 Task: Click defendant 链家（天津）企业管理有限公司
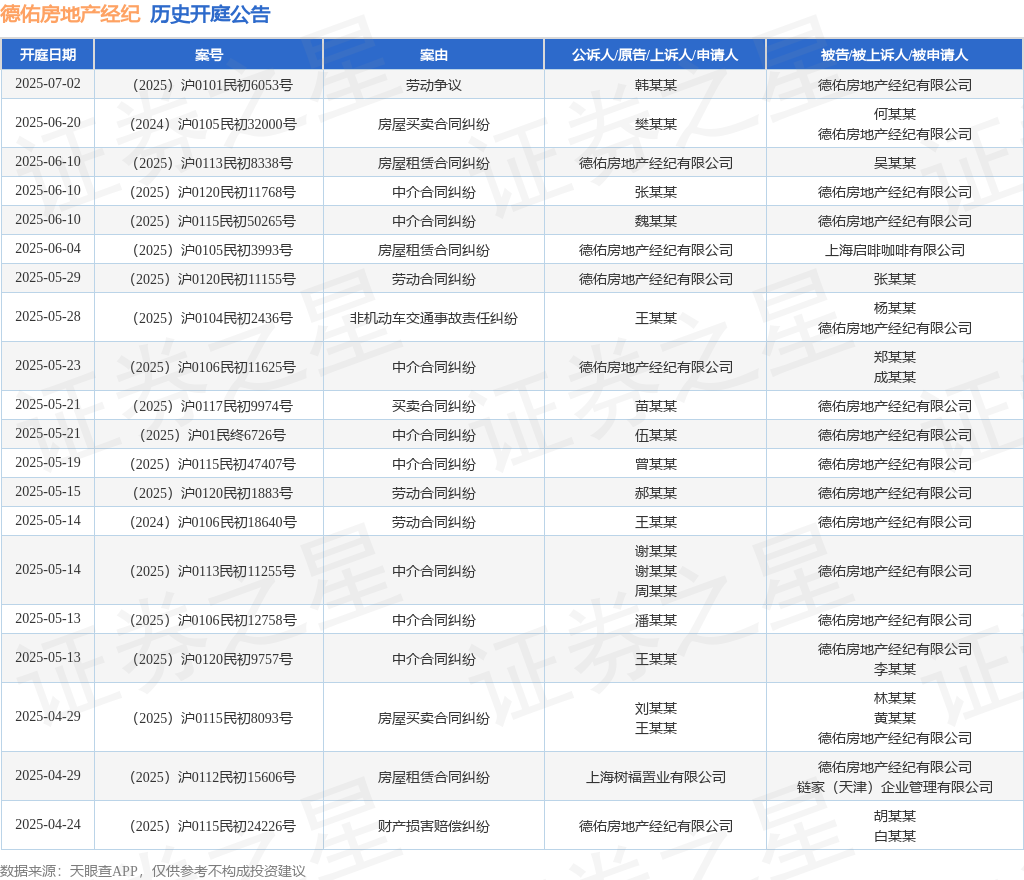(895, 788)
